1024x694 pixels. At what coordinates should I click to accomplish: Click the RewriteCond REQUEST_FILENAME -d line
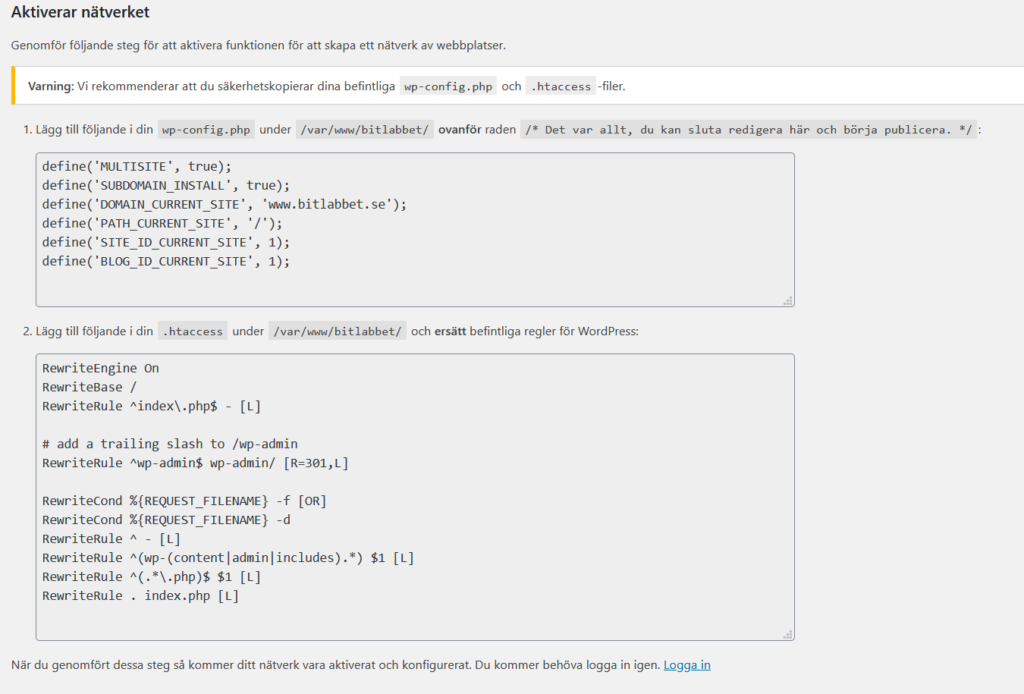(167, 520)
